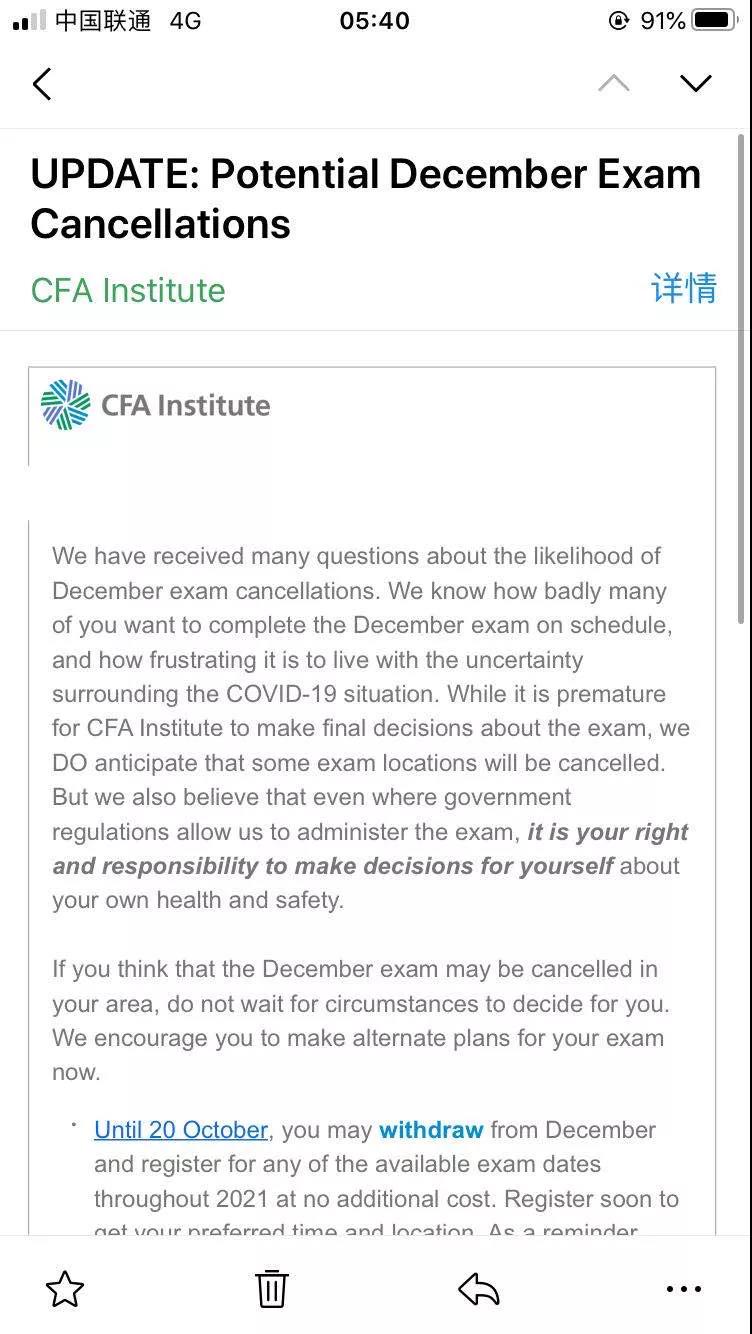Delete email using trash icon
The height and width of the screenshot is (1334, 752).
coord(271,1289)
